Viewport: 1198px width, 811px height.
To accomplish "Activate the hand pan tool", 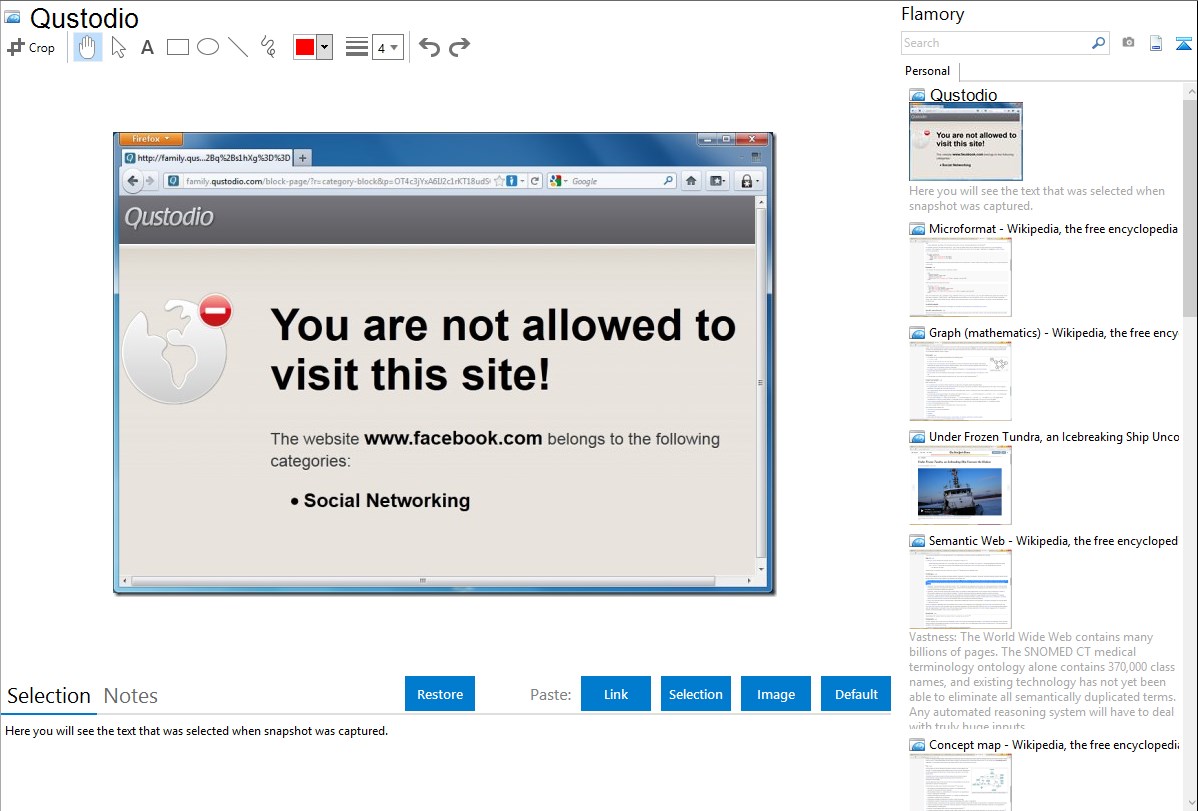I will click(x=87, y=47).
